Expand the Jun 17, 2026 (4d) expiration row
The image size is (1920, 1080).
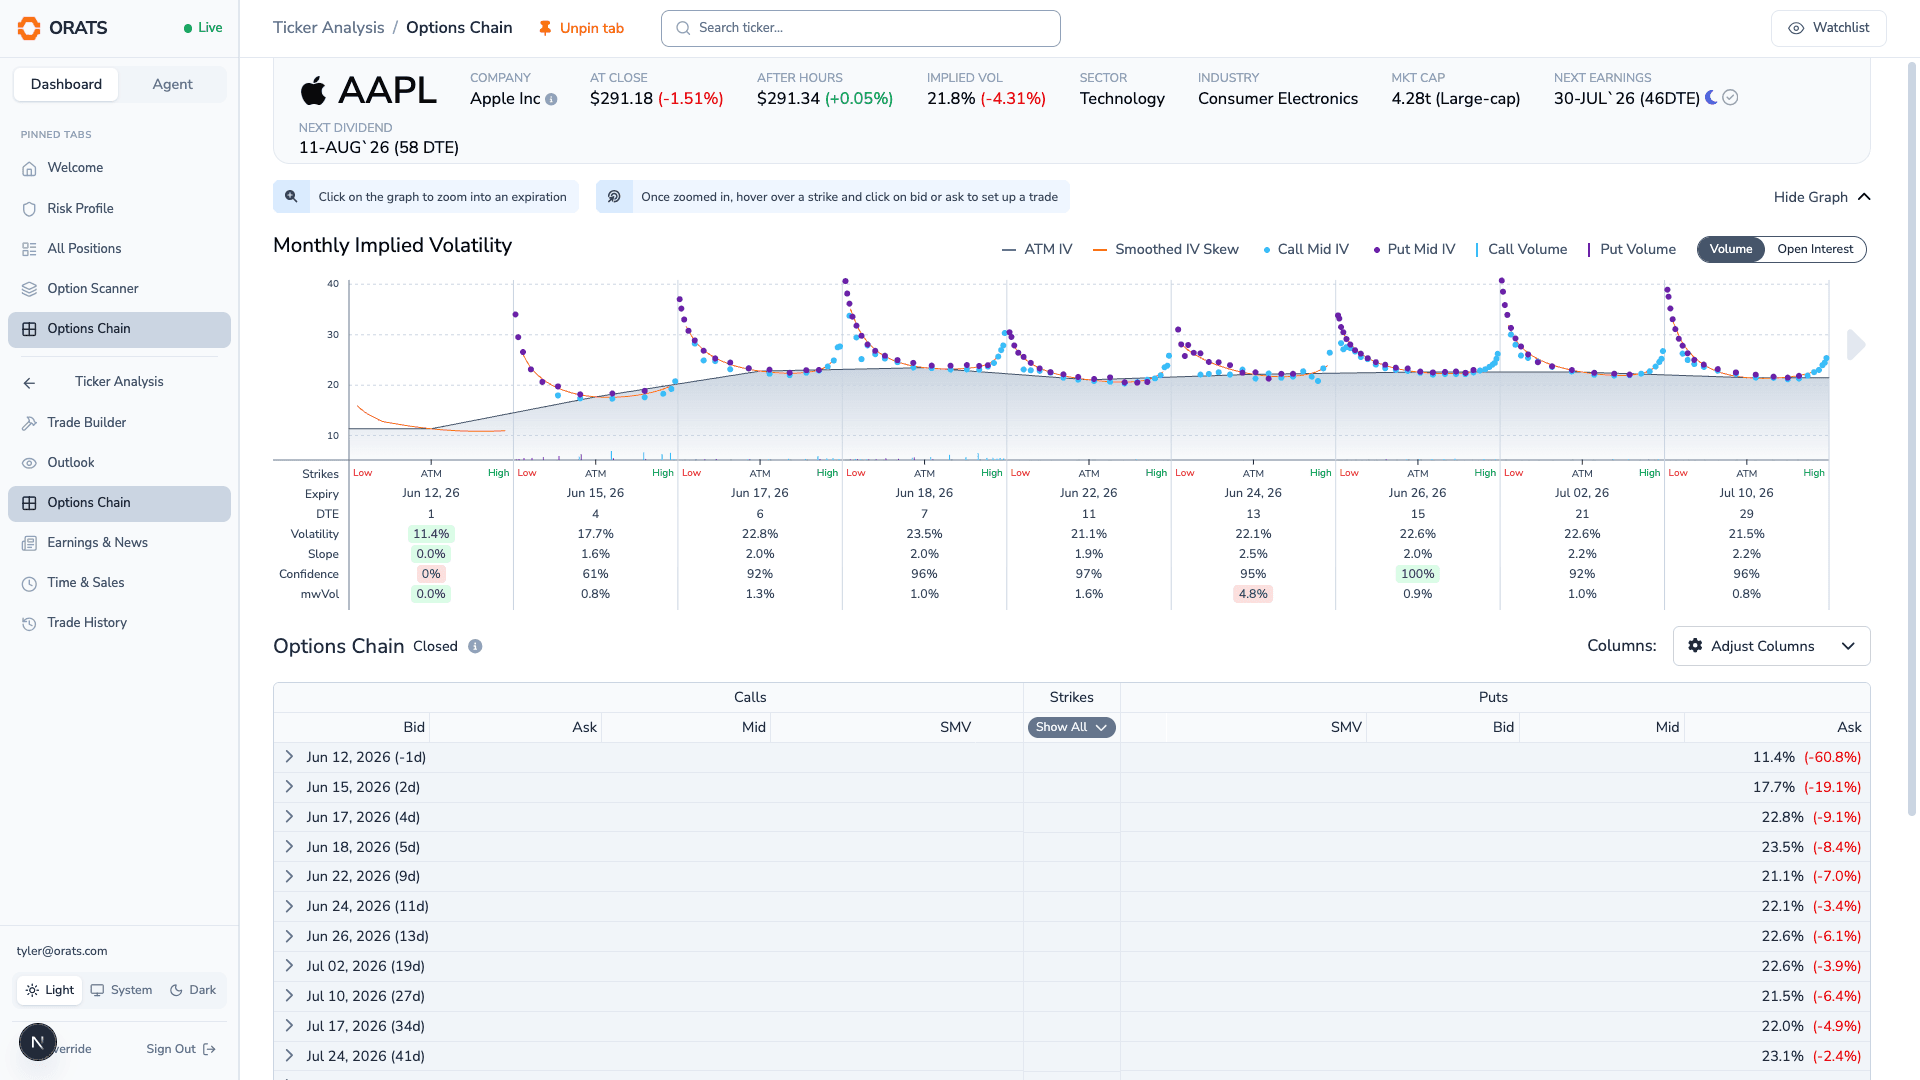coord(289,817)
